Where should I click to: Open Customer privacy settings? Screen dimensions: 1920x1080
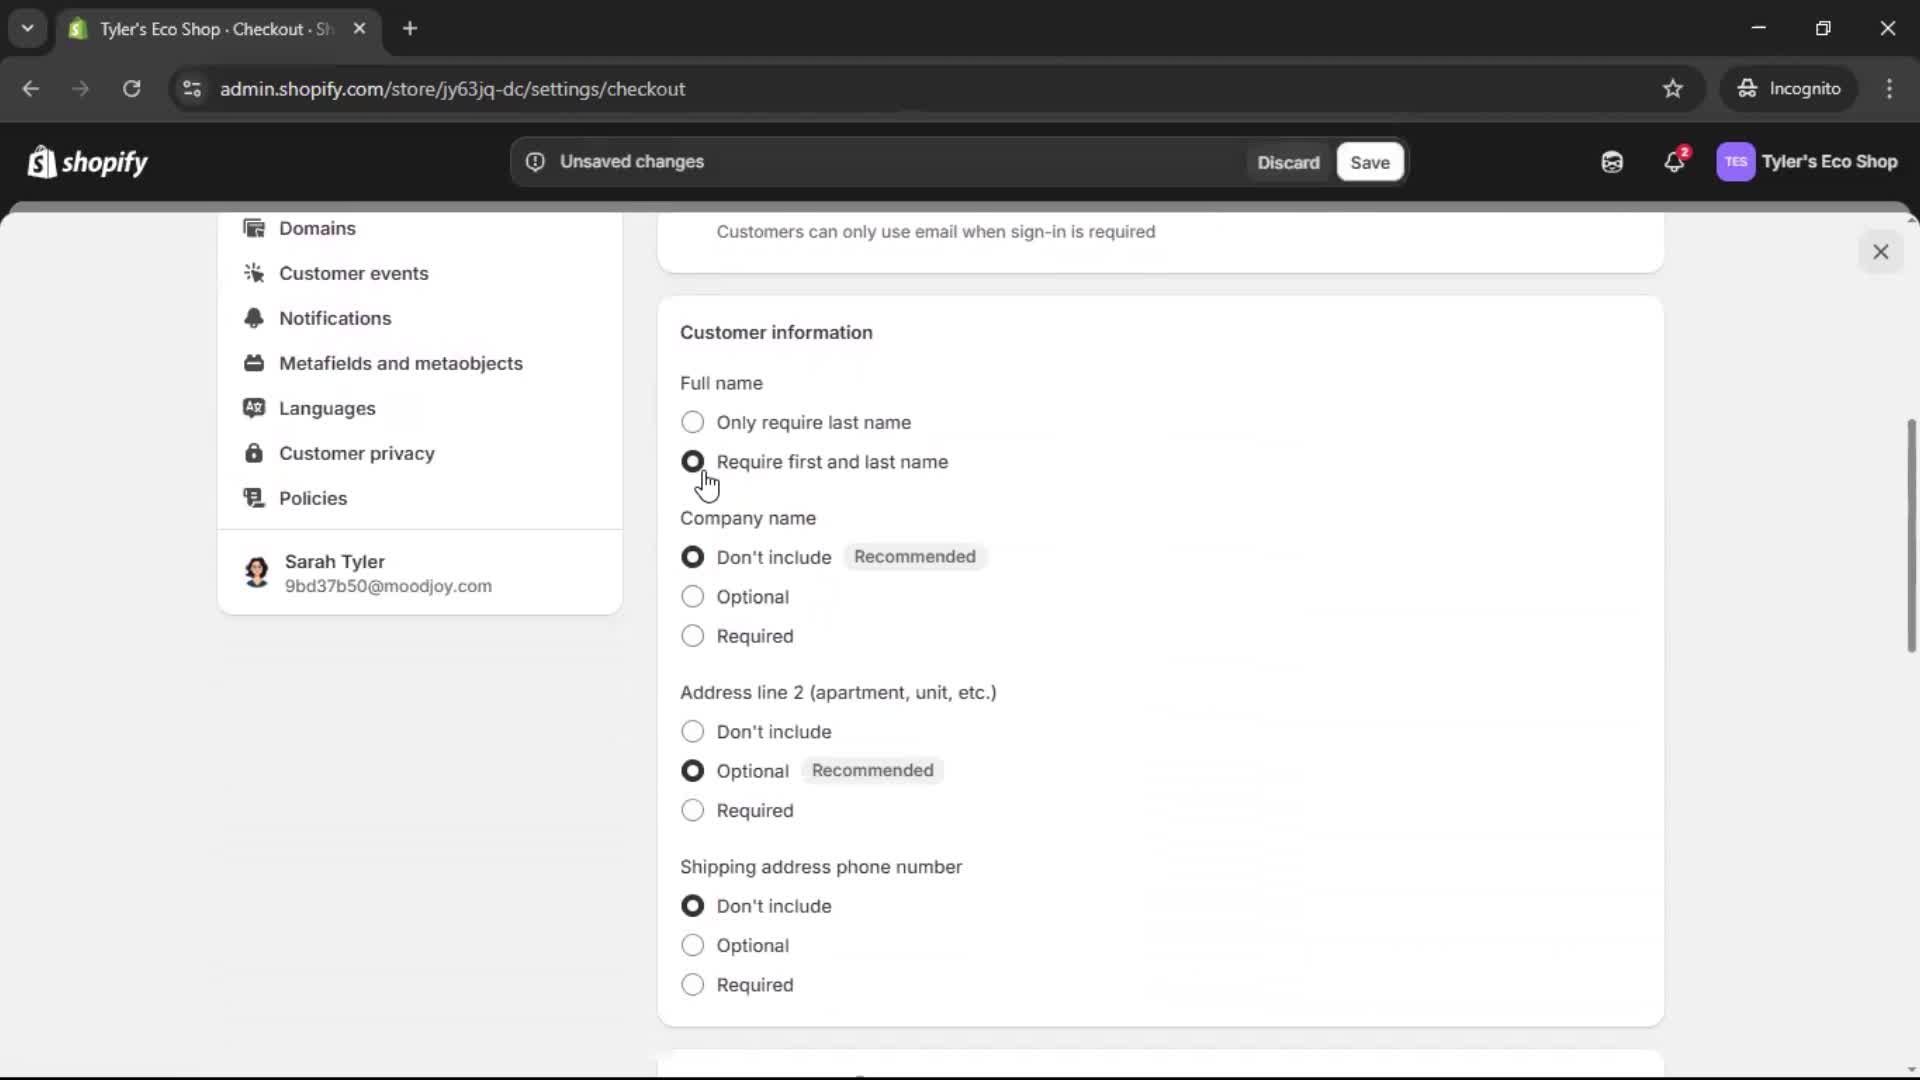(x=358, y=453)
